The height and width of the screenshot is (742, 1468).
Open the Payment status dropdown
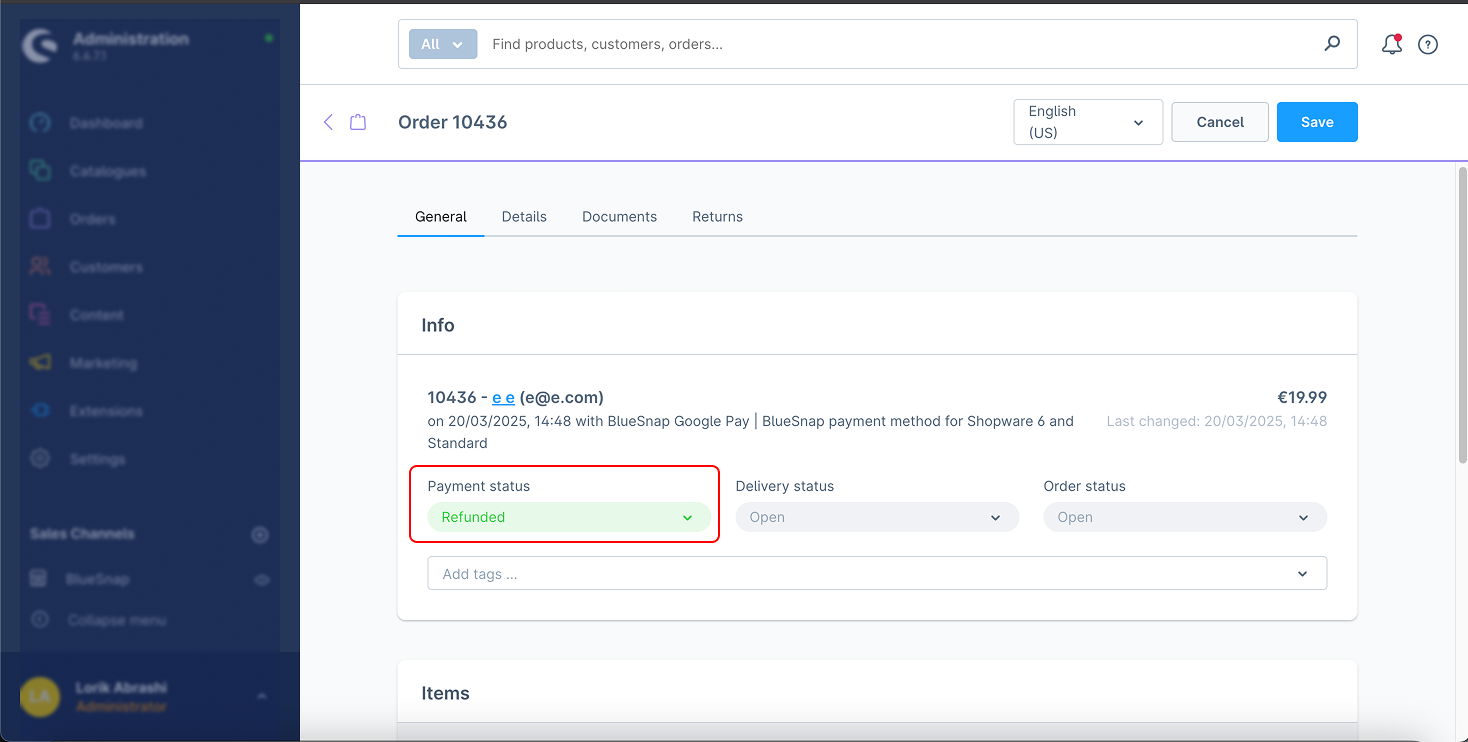568,517
